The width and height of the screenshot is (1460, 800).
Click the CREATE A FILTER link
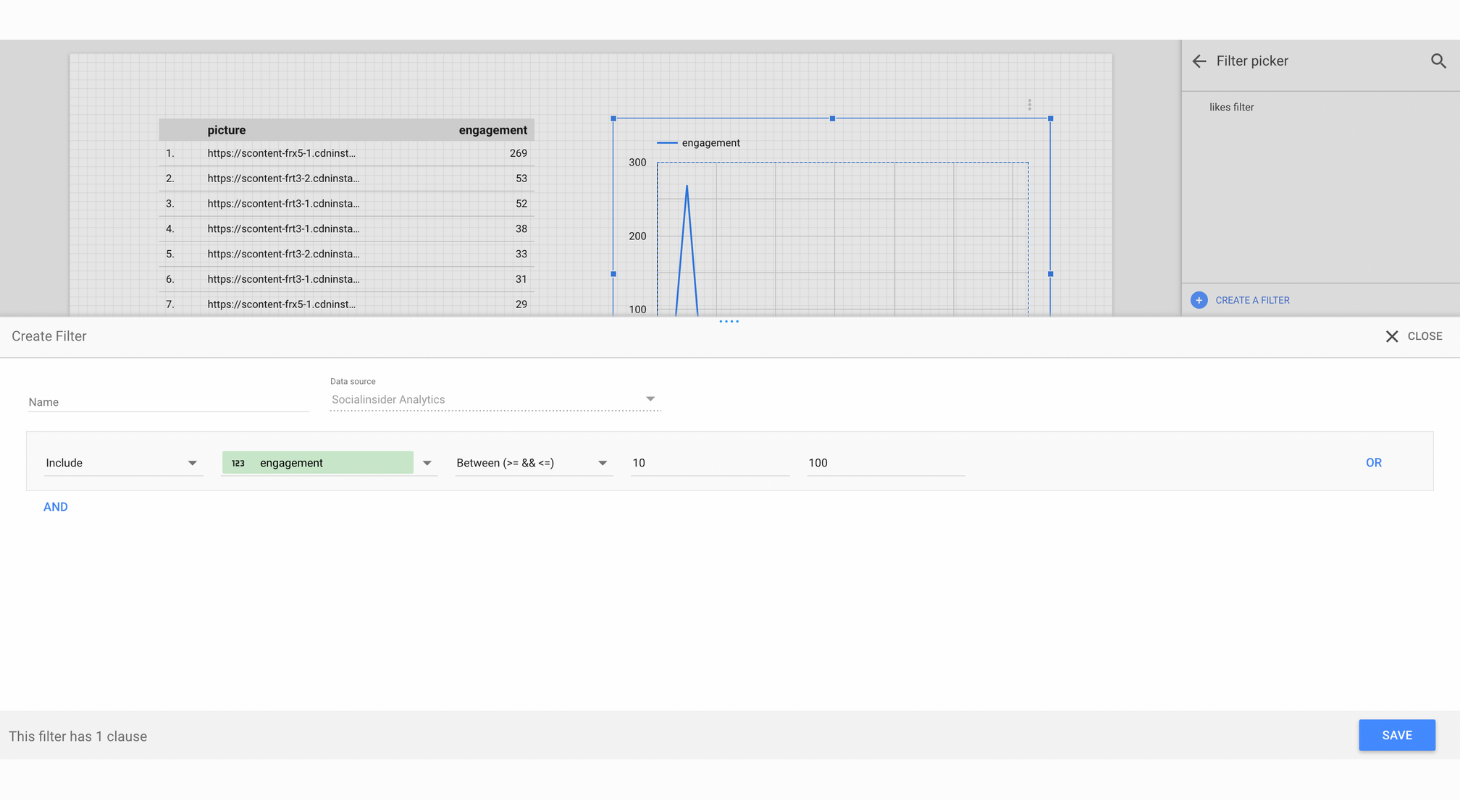[1252, 300]
